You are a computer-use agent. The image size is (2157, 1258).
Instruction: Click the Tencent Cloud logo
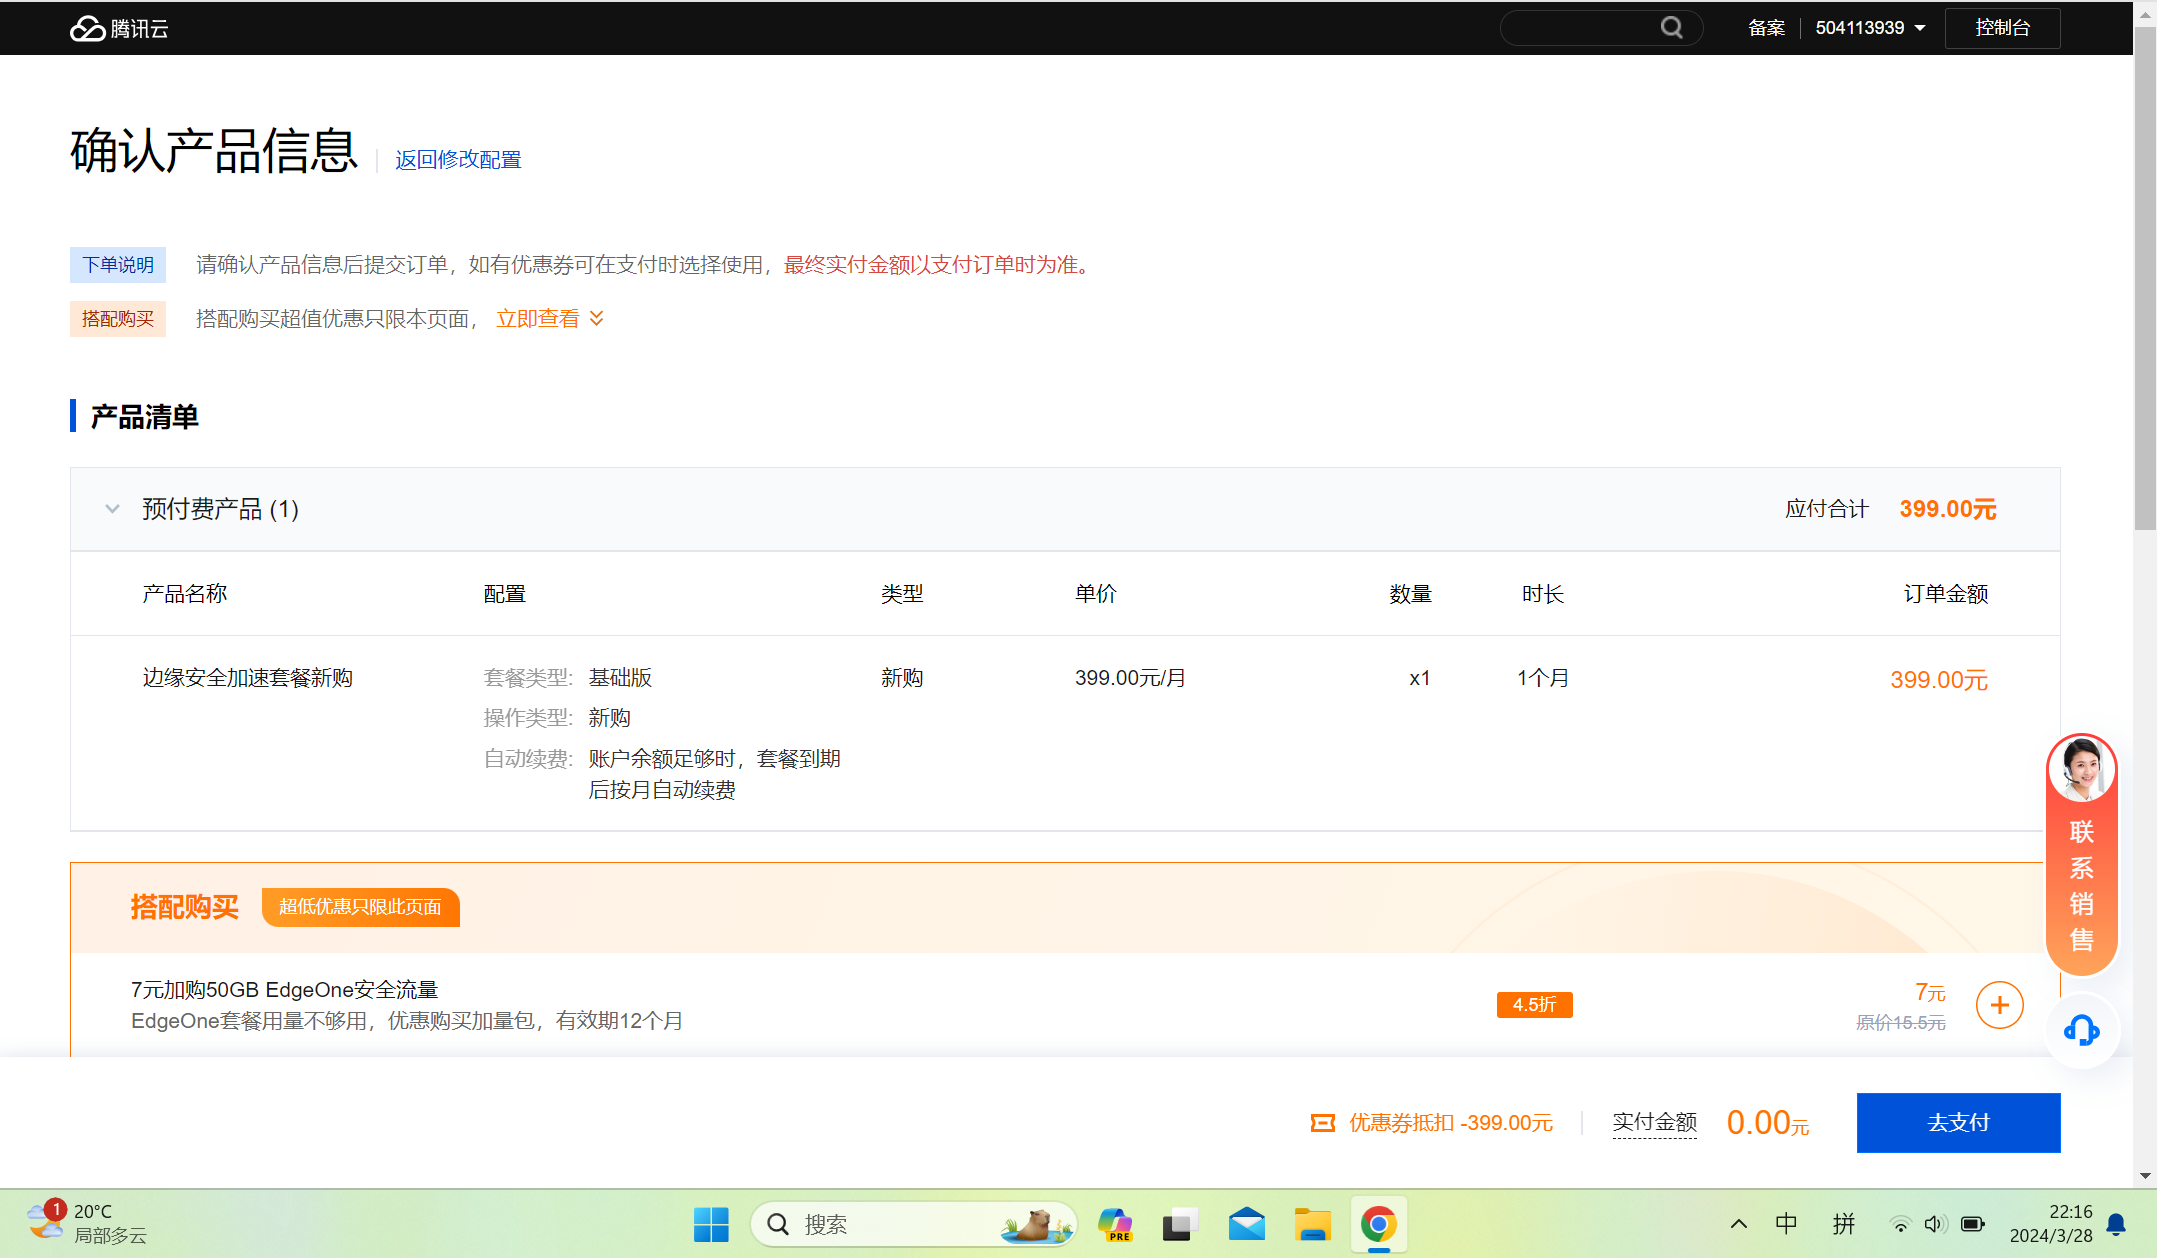pos(119,28)
